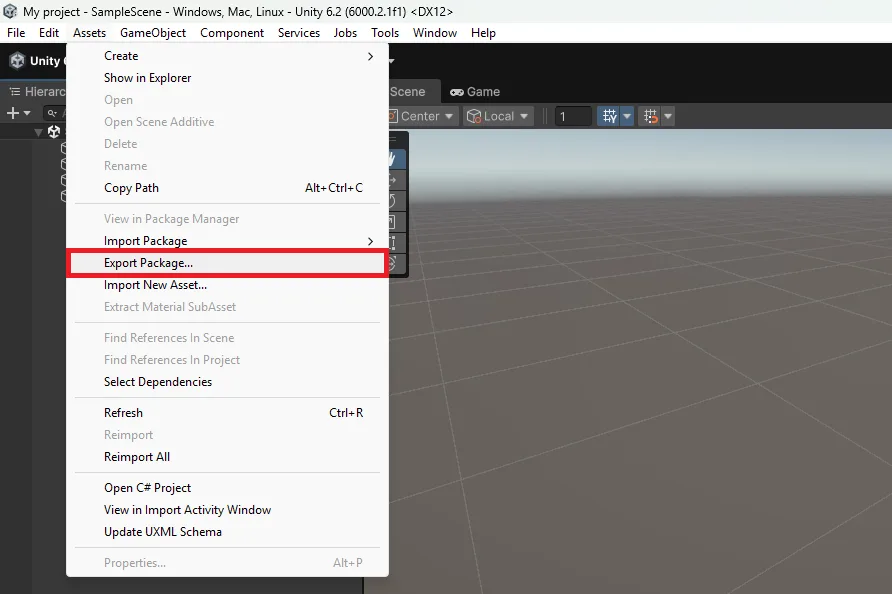Click the plus icon in Hierarchy
Viewport: 892px width, 594px height.
(x=13, y=114)
